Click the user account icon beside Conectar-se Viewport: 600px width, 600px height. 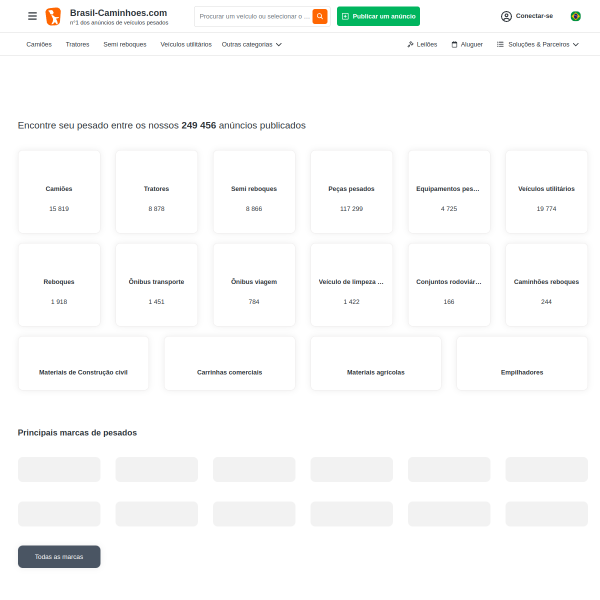tap(506, 16)
